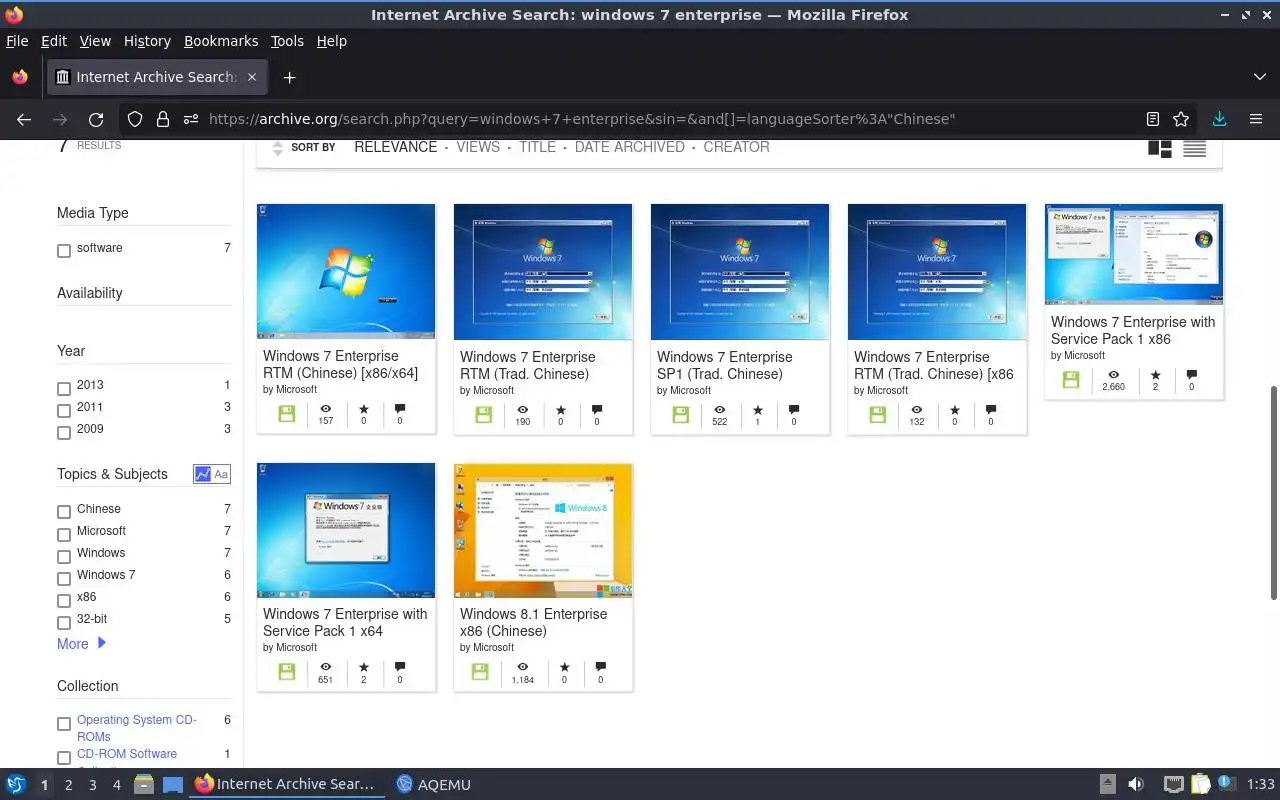This screenshot has height=800, width=1280.
Task: Click the taskbar volume speaker icon
Action: (1136, 785)
